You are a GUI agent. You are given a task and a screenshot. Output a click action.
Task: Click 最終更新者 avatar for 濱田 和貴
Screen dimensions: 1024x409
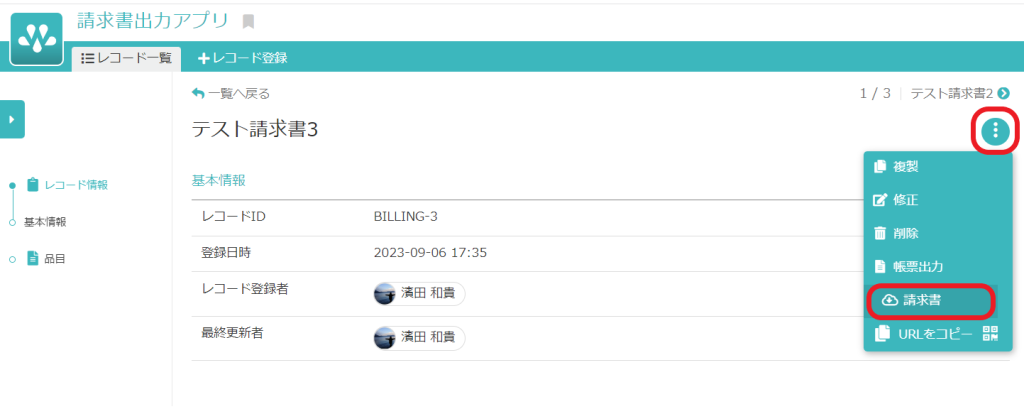pyautogui.click(x=385, y=338)
